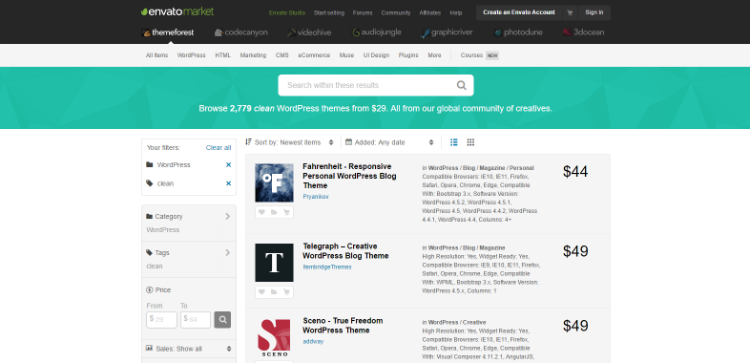750x363 pixels.
Task: Add Telegraph theme to cart icon
Action: (286, 292)
